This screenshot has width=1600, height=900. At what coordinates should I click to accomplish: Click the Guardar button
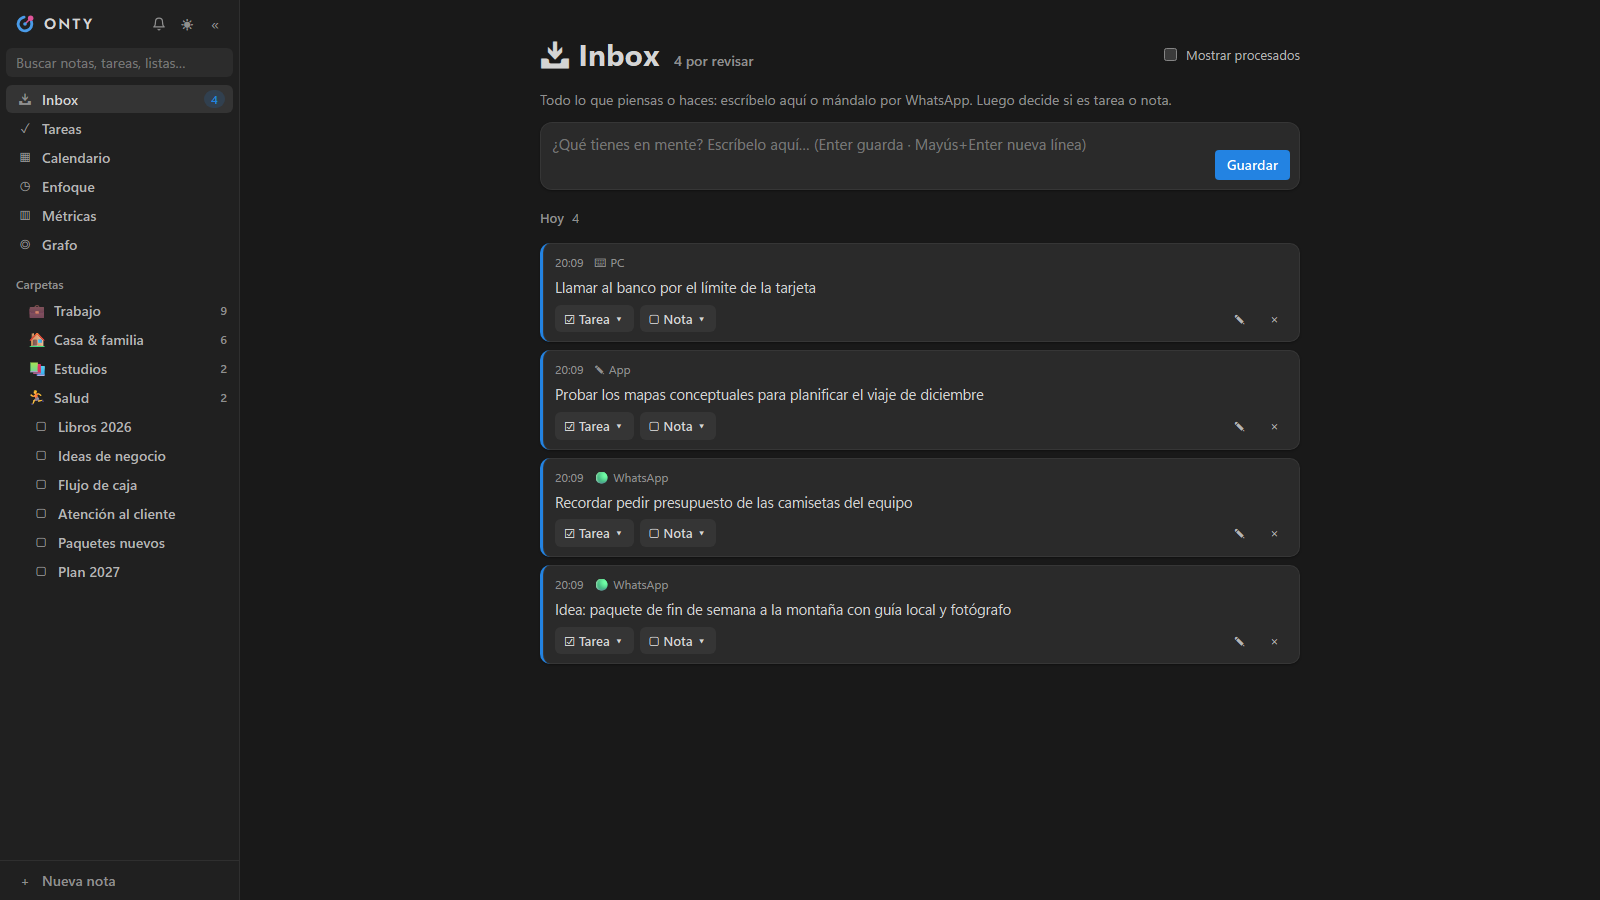[x=1252, y=165]
